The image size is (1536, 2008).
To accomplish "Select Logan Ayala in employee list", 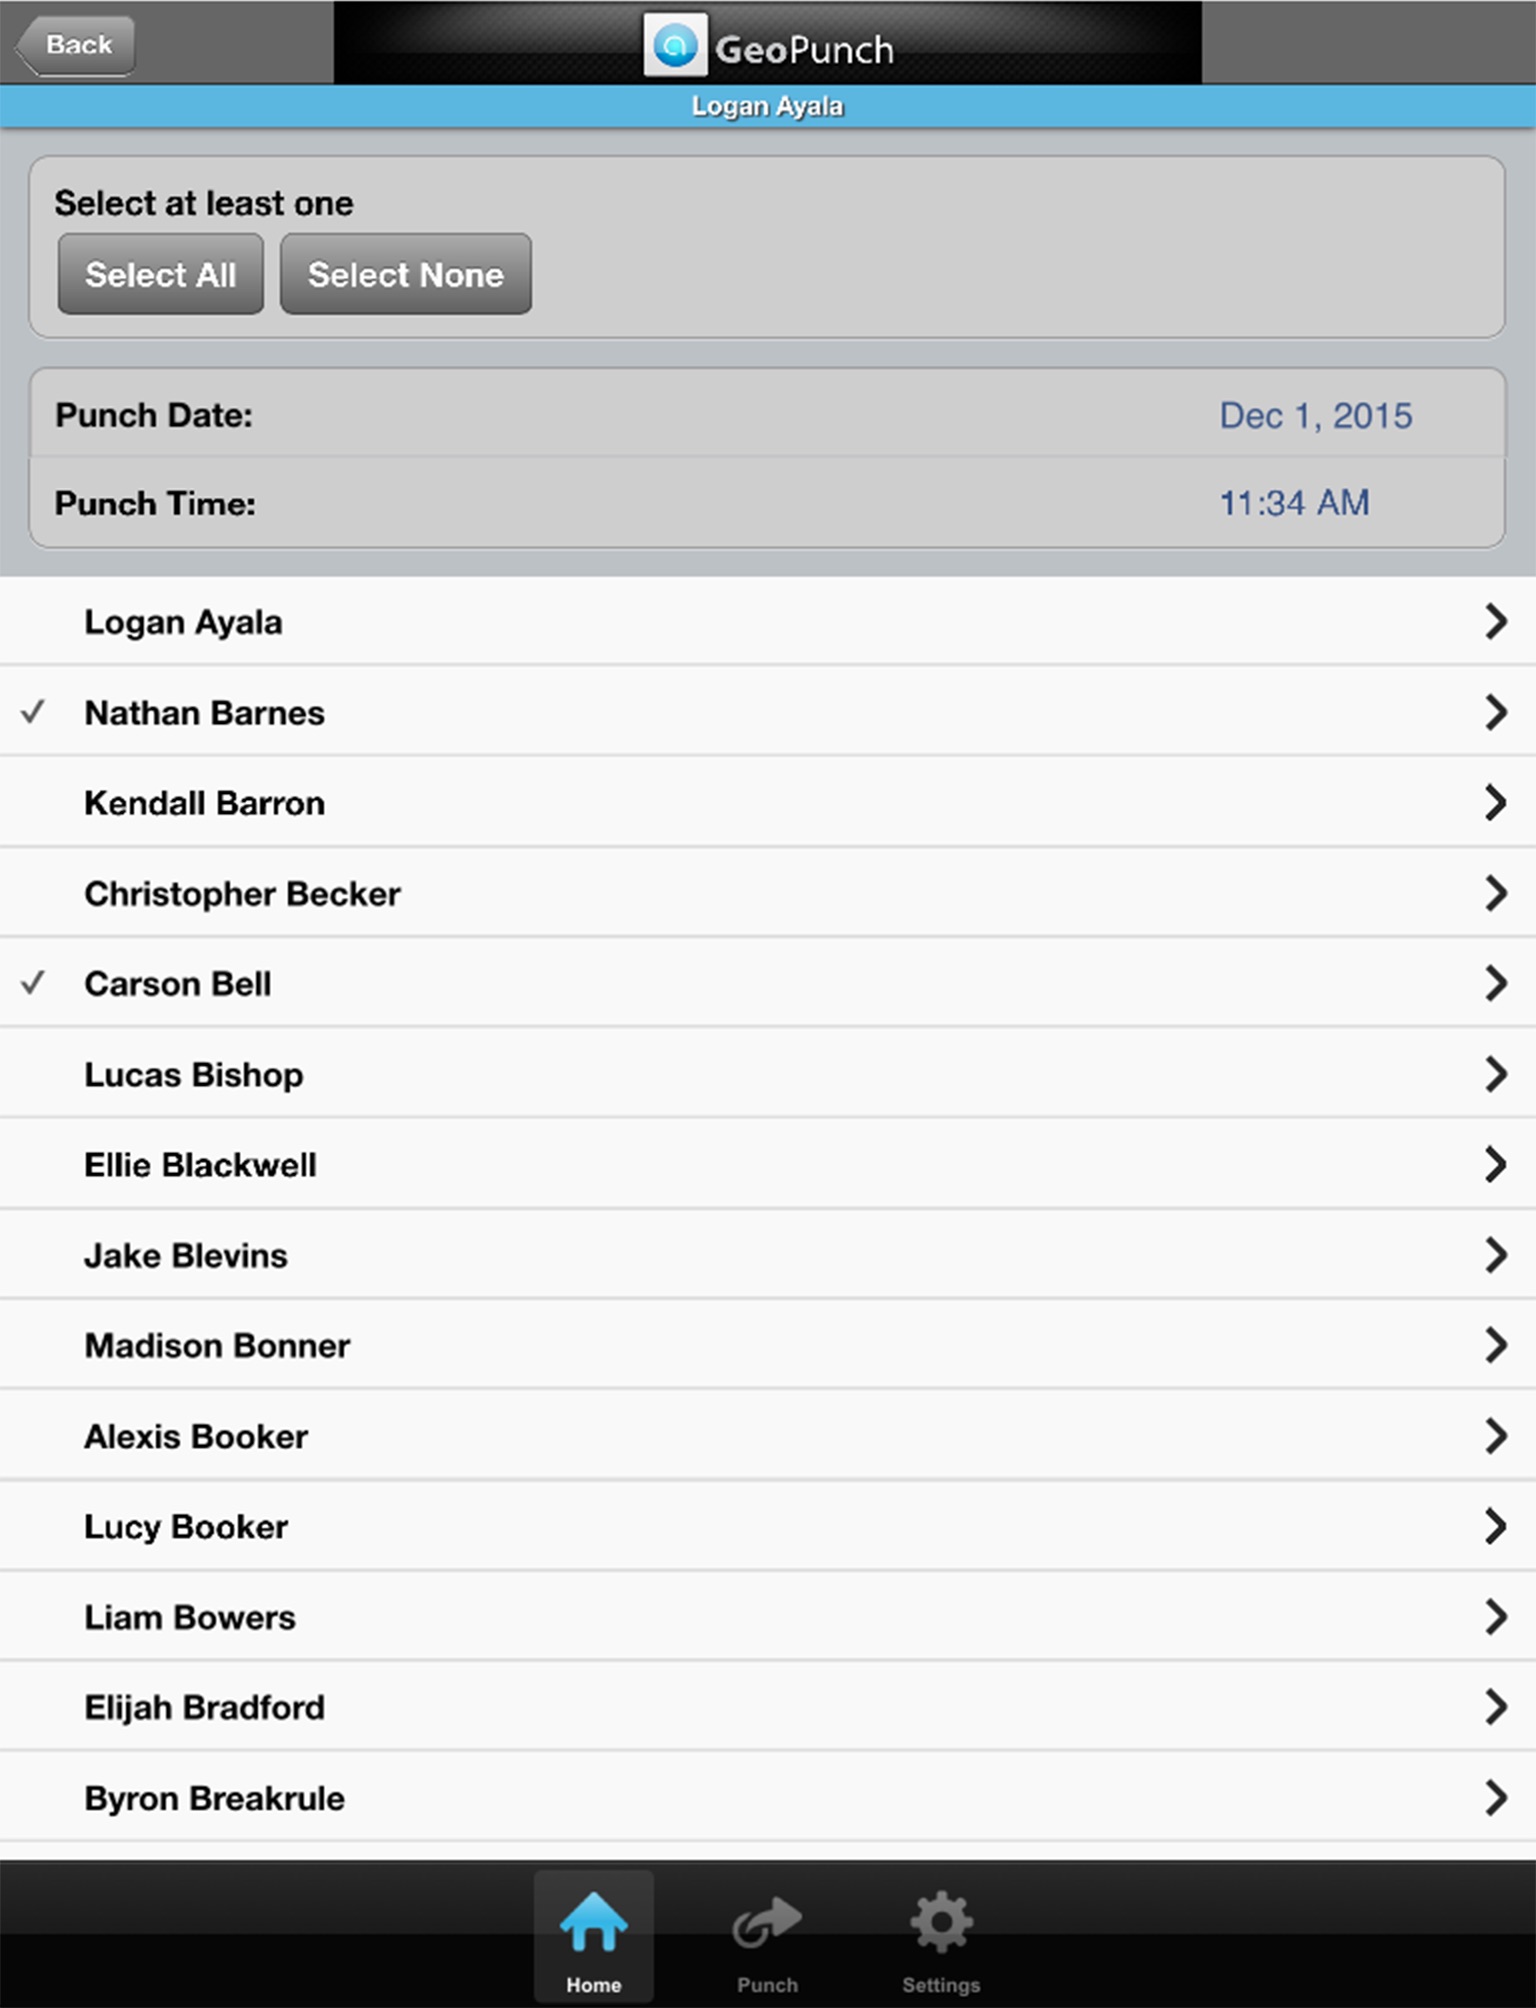I will click(183, 622).
